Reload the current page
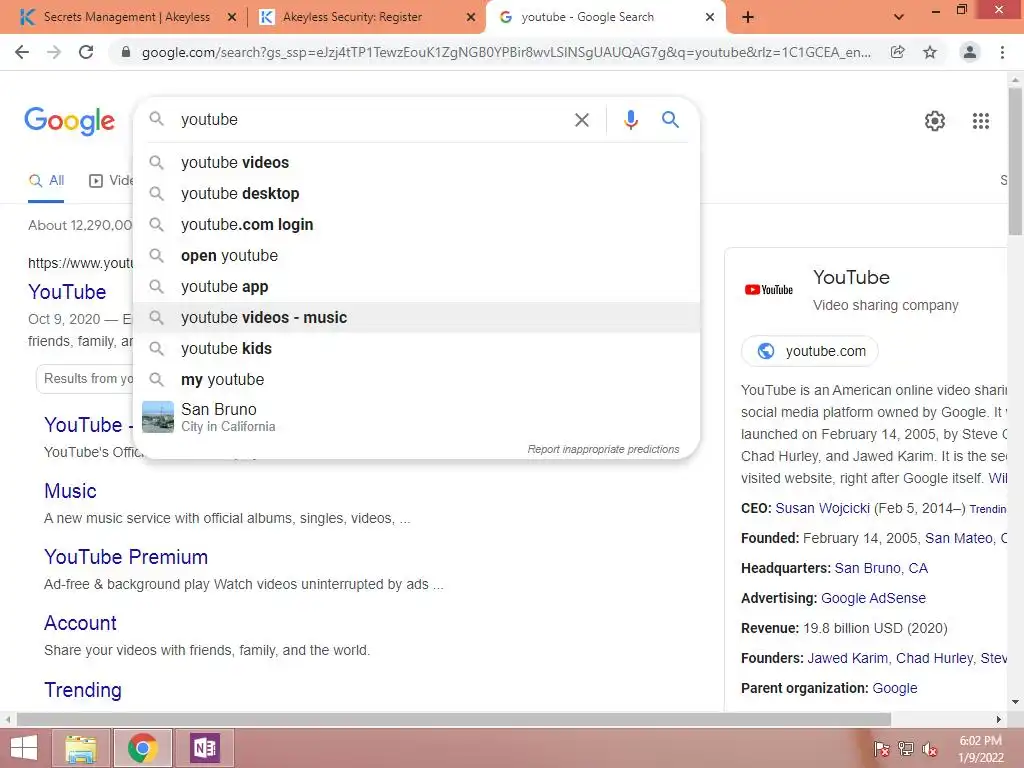The image size is (1024, 768). (x=86, y=52)
